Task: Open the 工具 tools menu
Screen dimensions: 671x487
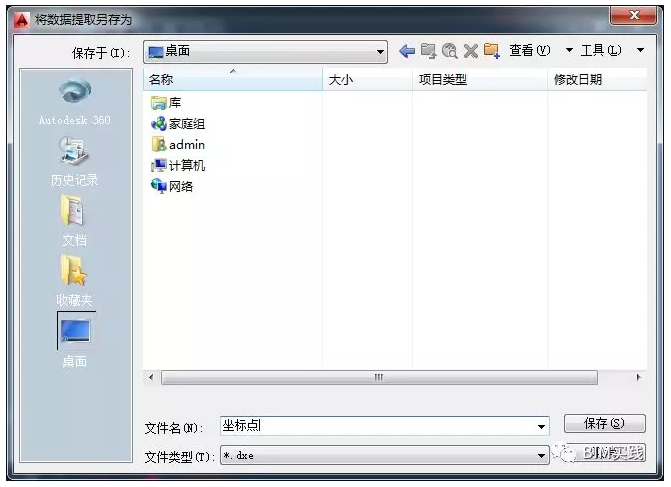Action: [601, 50]
